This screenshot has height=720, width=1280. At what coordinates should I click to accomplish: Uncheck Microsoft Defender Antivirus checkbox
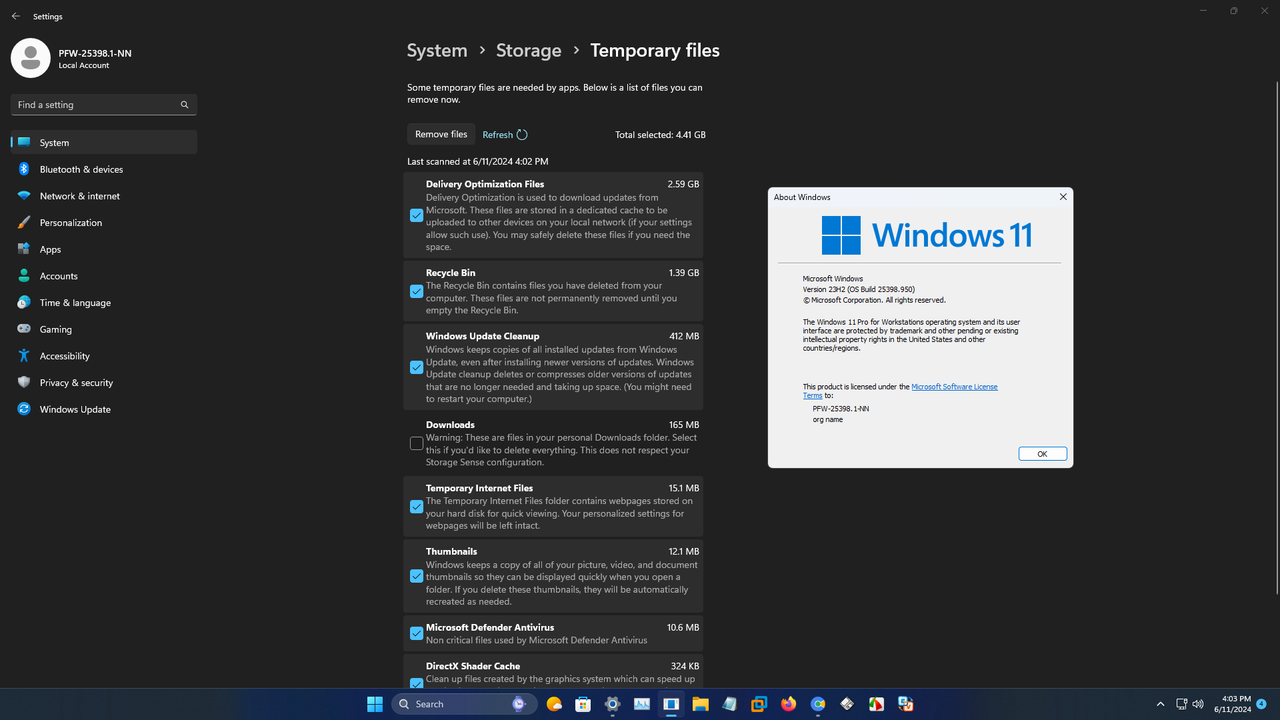(x=416, y=633)
